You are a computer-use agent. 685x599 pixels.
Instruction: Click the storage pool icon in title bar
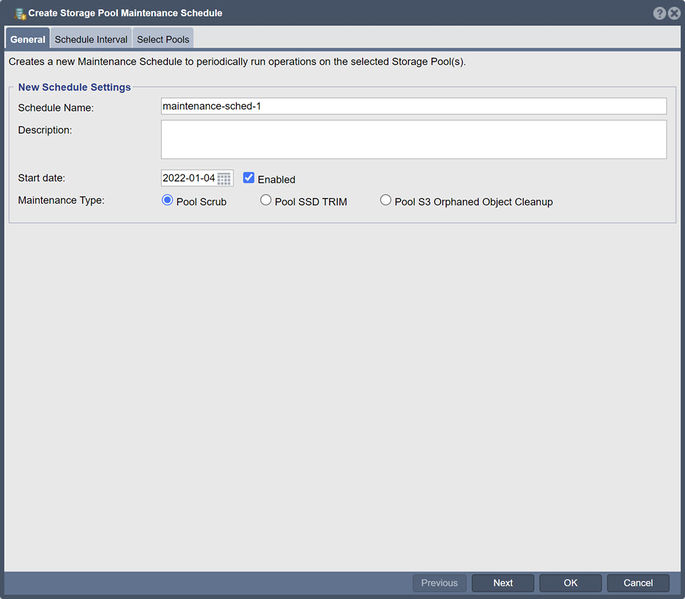click(x=20, y=13)
